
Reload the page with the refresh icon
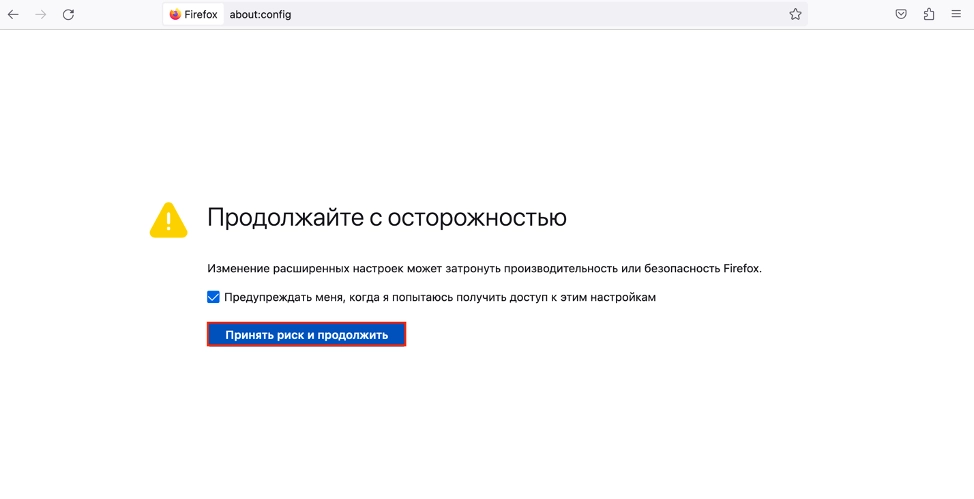68,14
